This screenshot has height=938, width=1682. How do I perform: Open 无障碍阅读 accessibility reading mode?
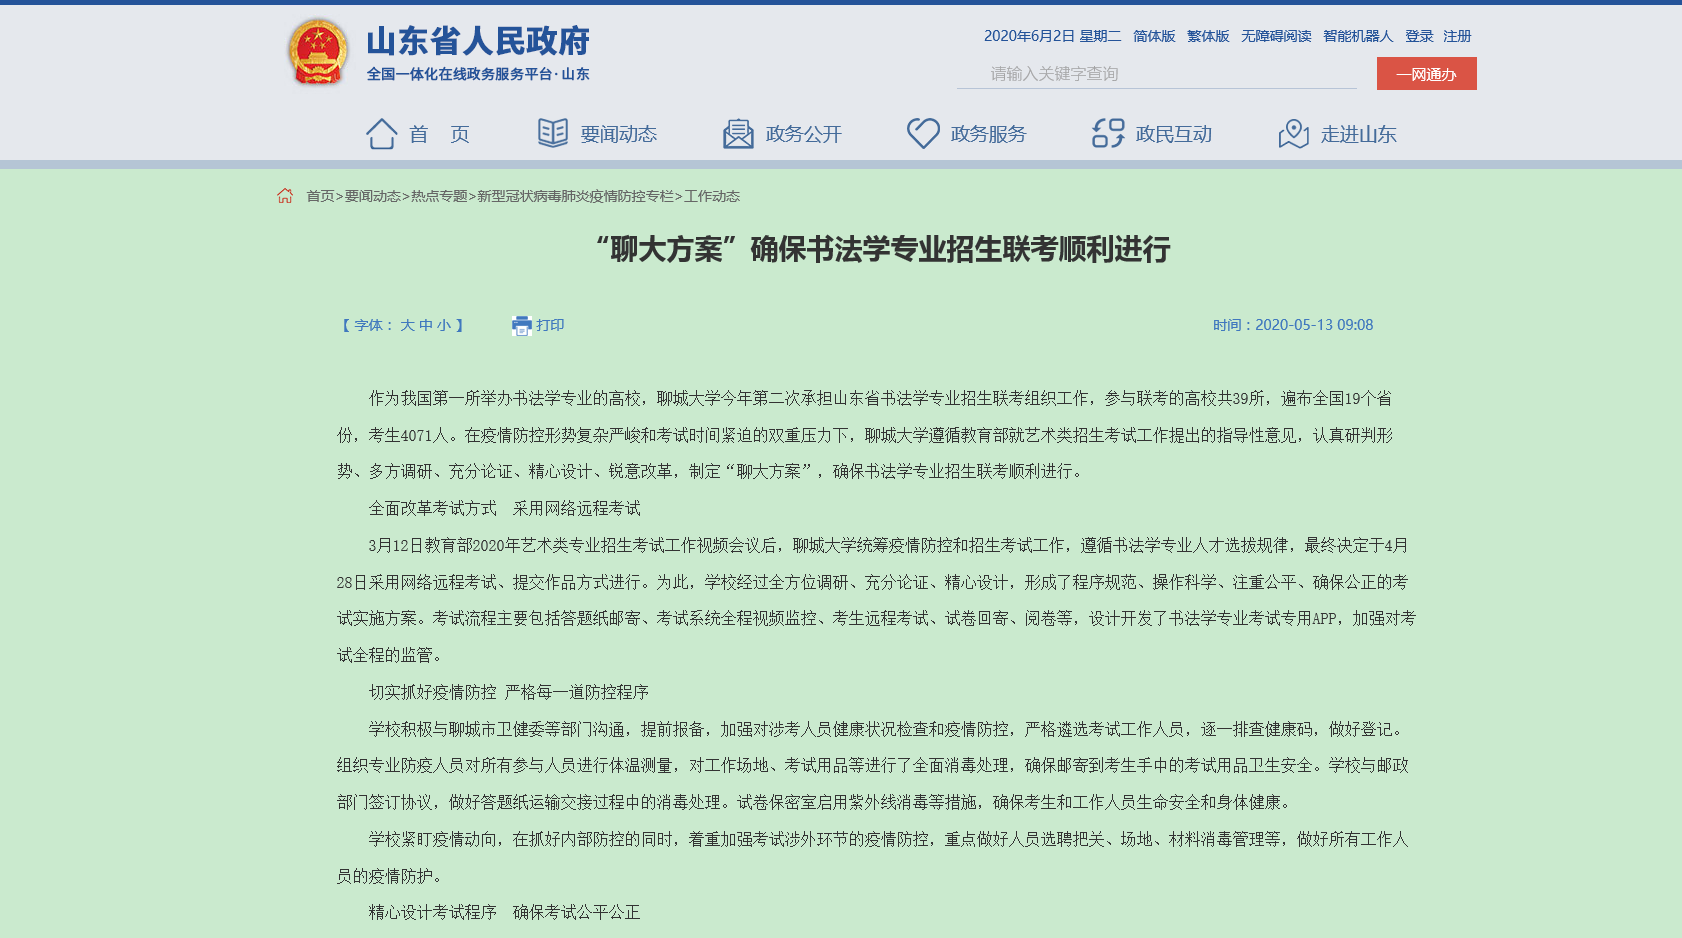click(1276, 36)
